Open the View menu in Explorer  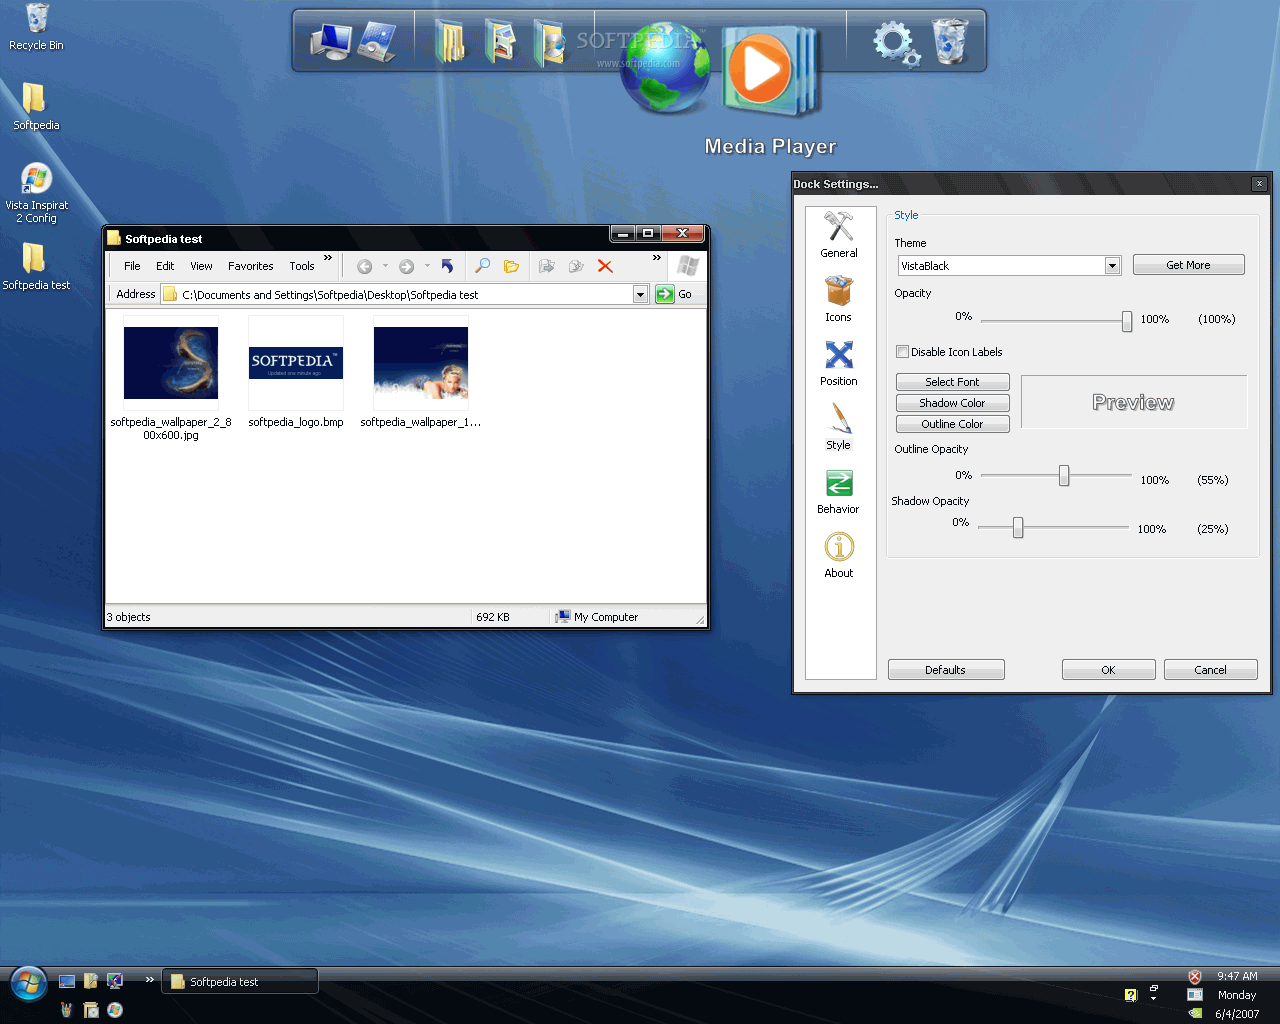(201, 266)
